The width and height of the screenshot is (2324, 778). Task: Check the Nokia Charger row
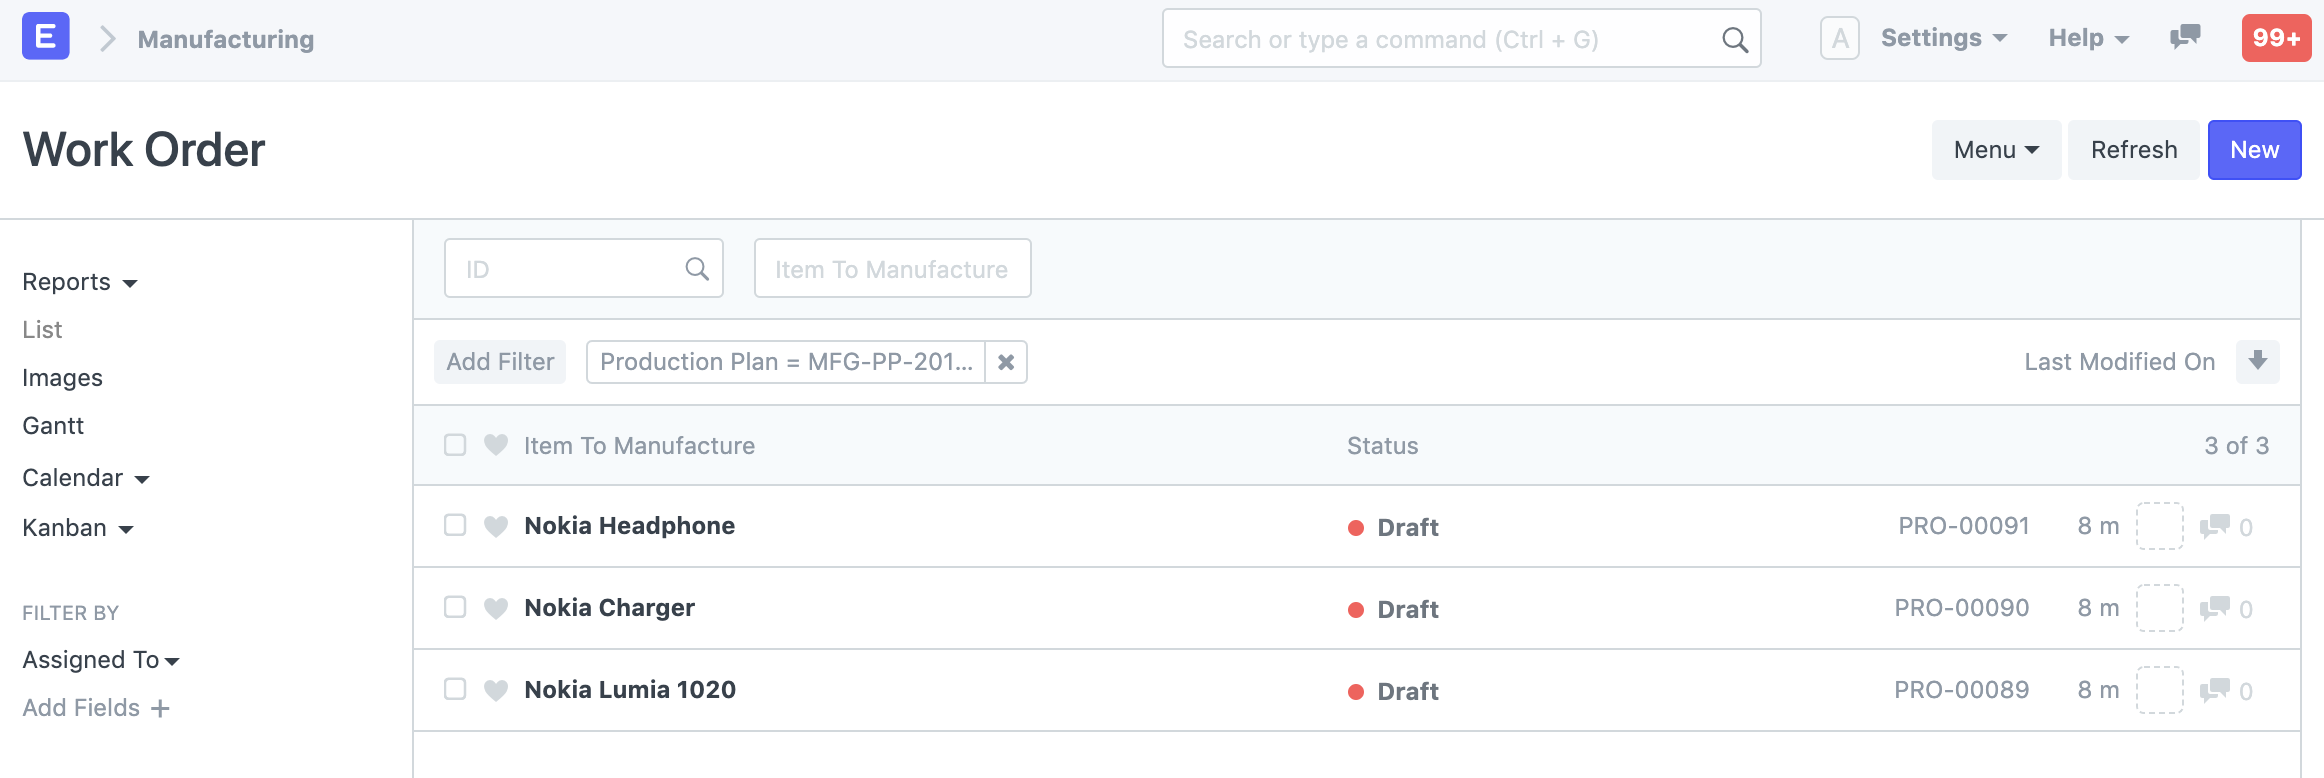(455, 607)
